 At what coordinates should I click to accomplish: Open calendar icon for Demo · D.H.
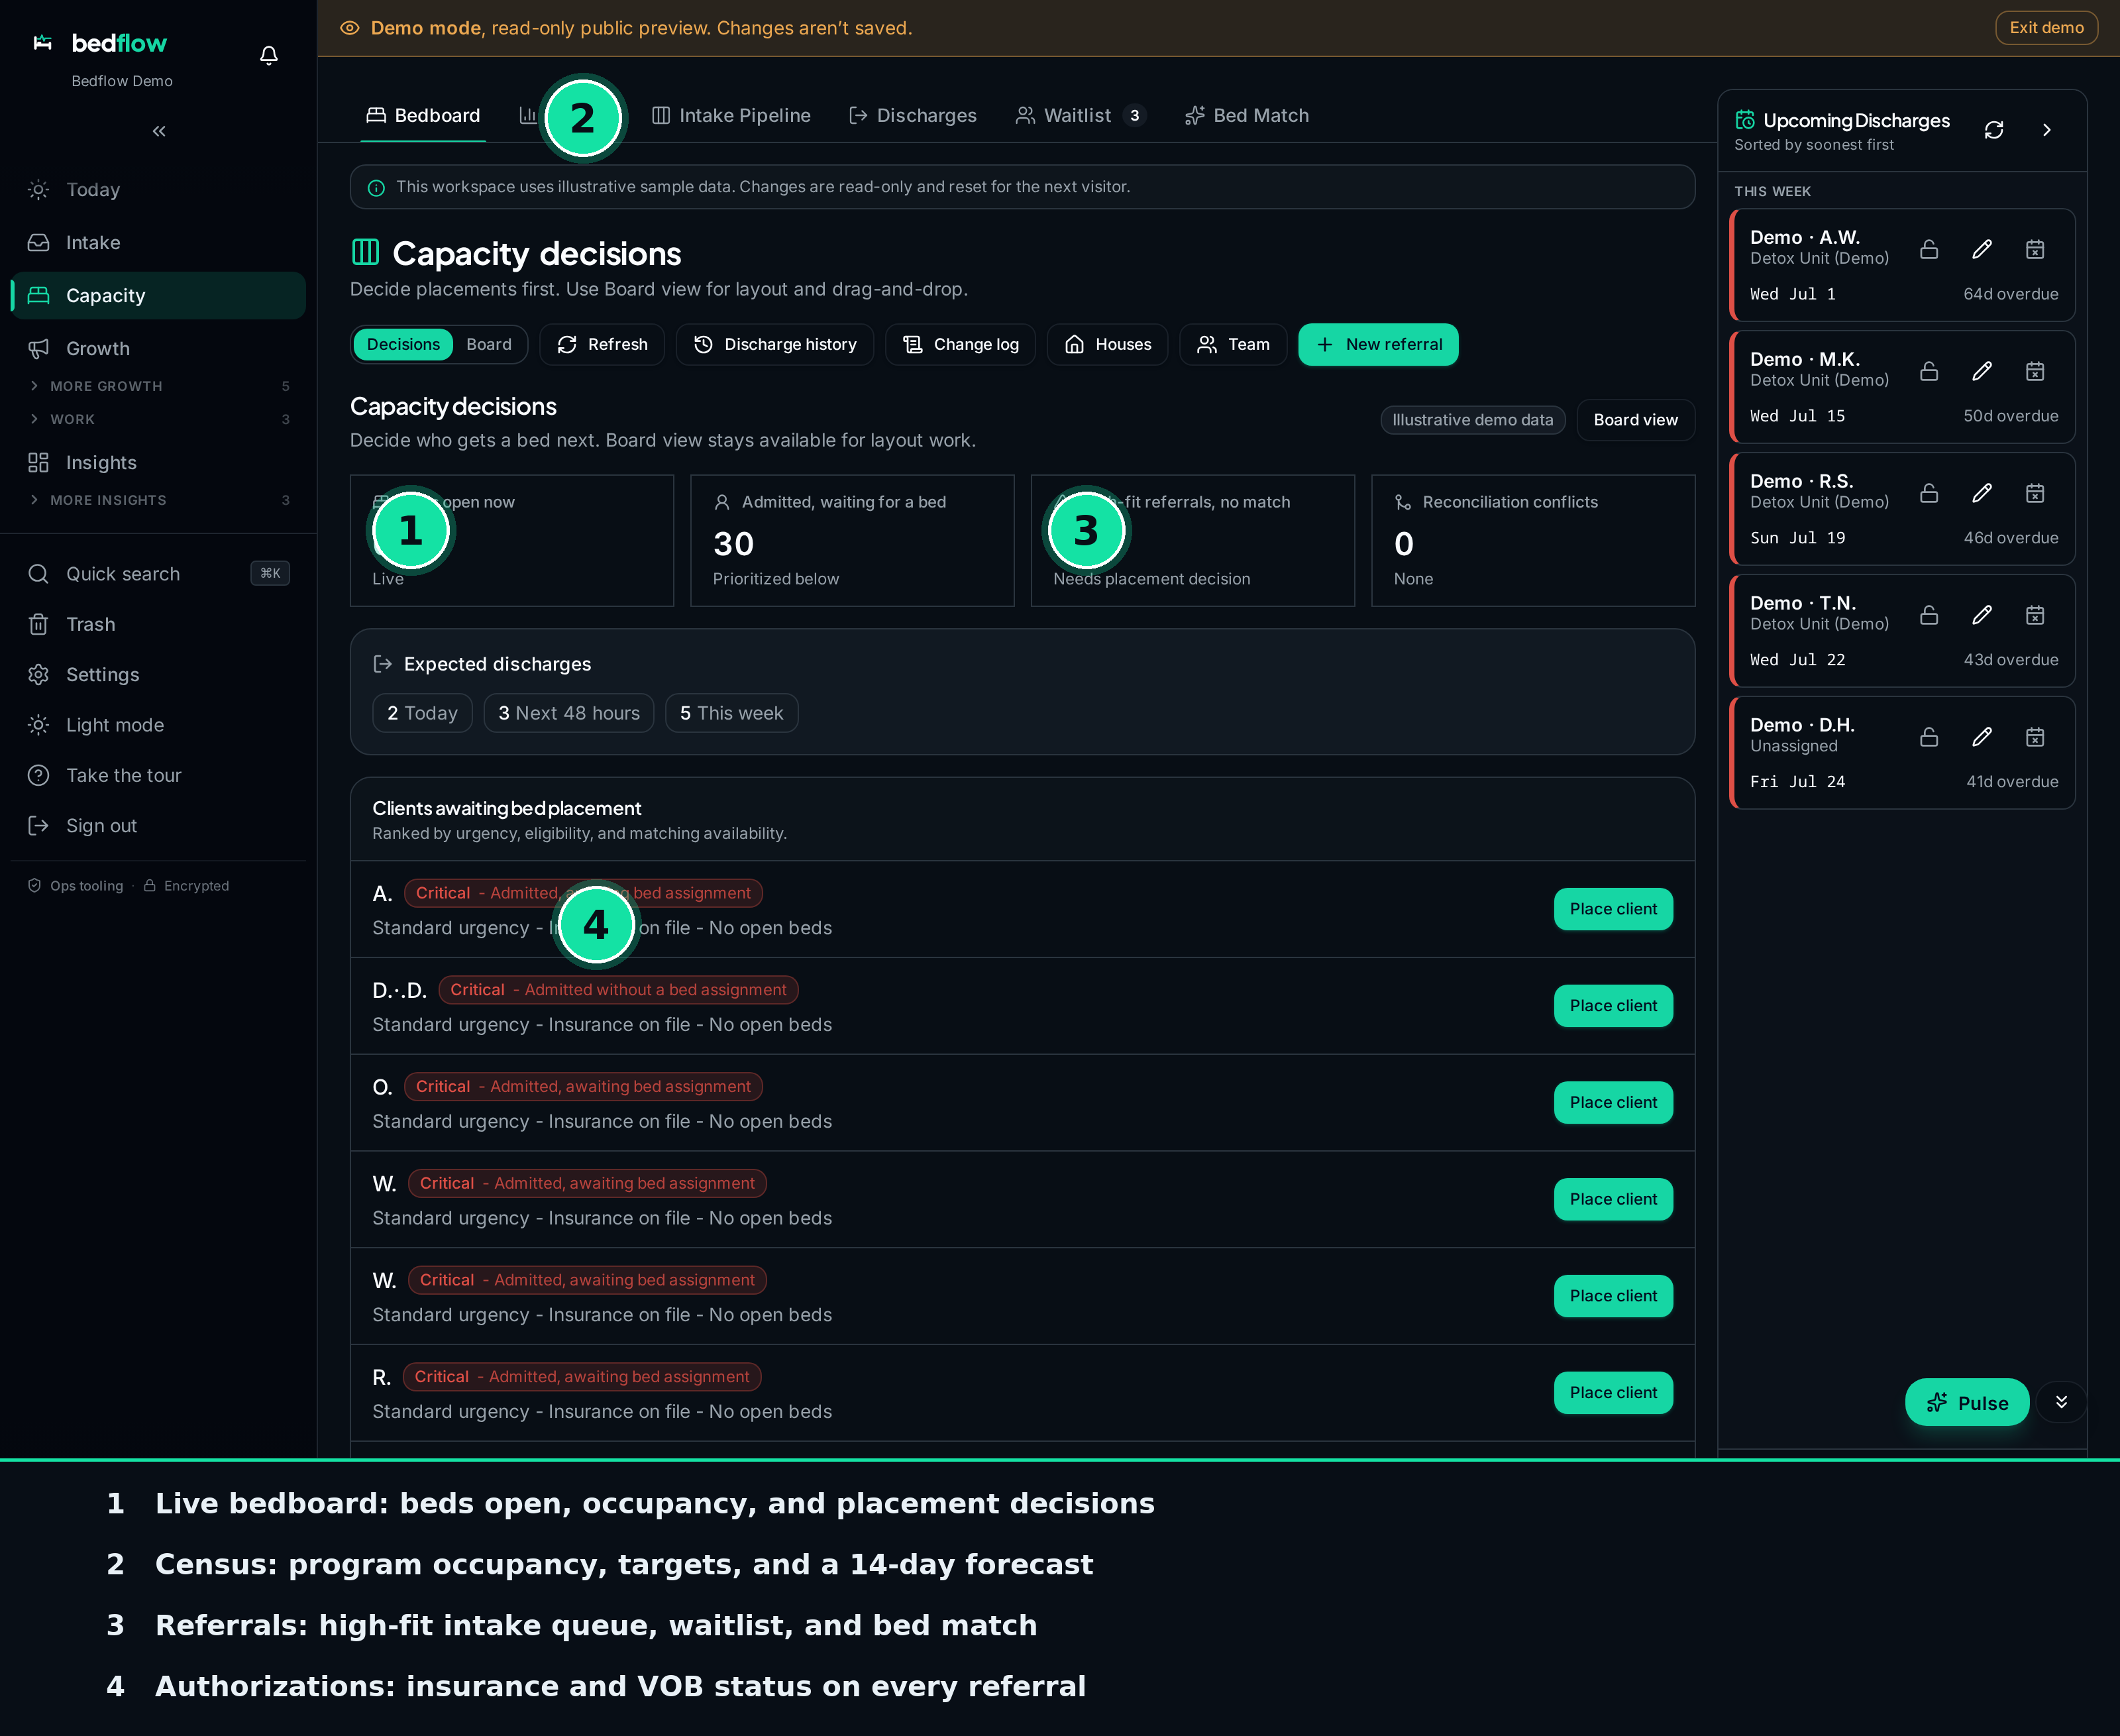[x=2035, y=737]
